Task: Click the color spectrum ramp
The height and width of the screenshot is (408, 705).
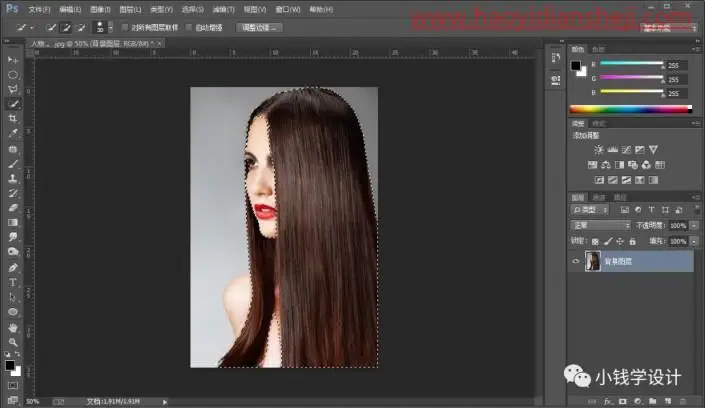Action: (631, 109)
